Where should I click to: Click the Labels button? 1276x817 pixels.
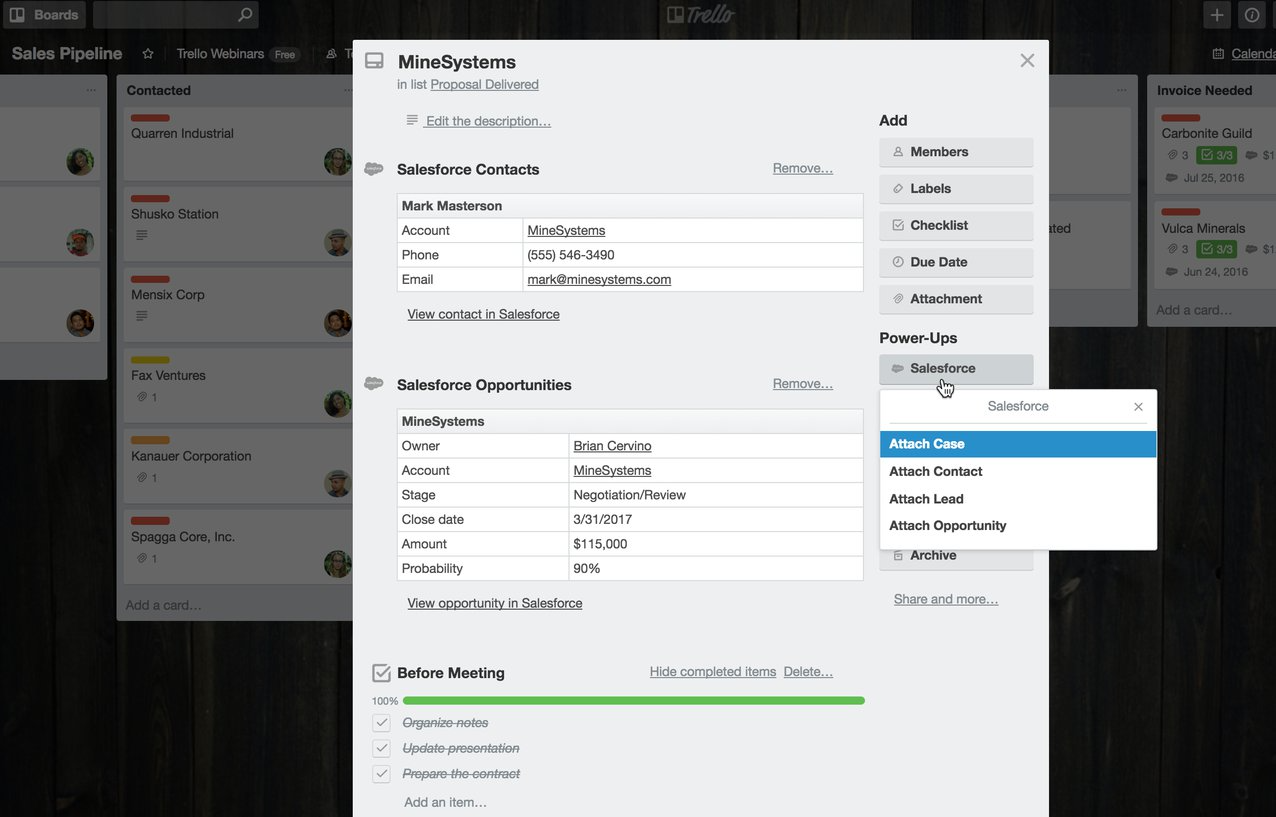point(956,188)
